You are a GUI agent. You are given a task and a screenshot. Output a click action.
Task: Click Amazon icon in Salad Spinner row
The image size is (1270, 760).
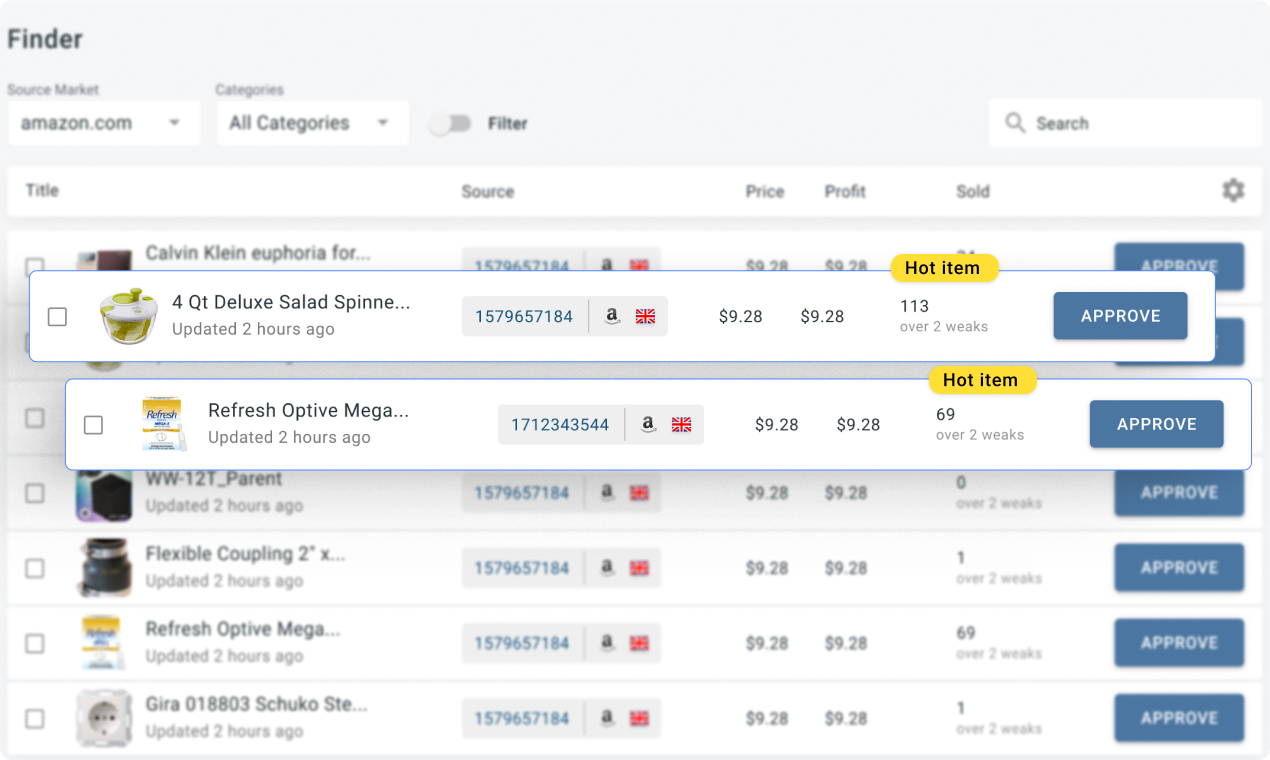(x=612, y=316)
